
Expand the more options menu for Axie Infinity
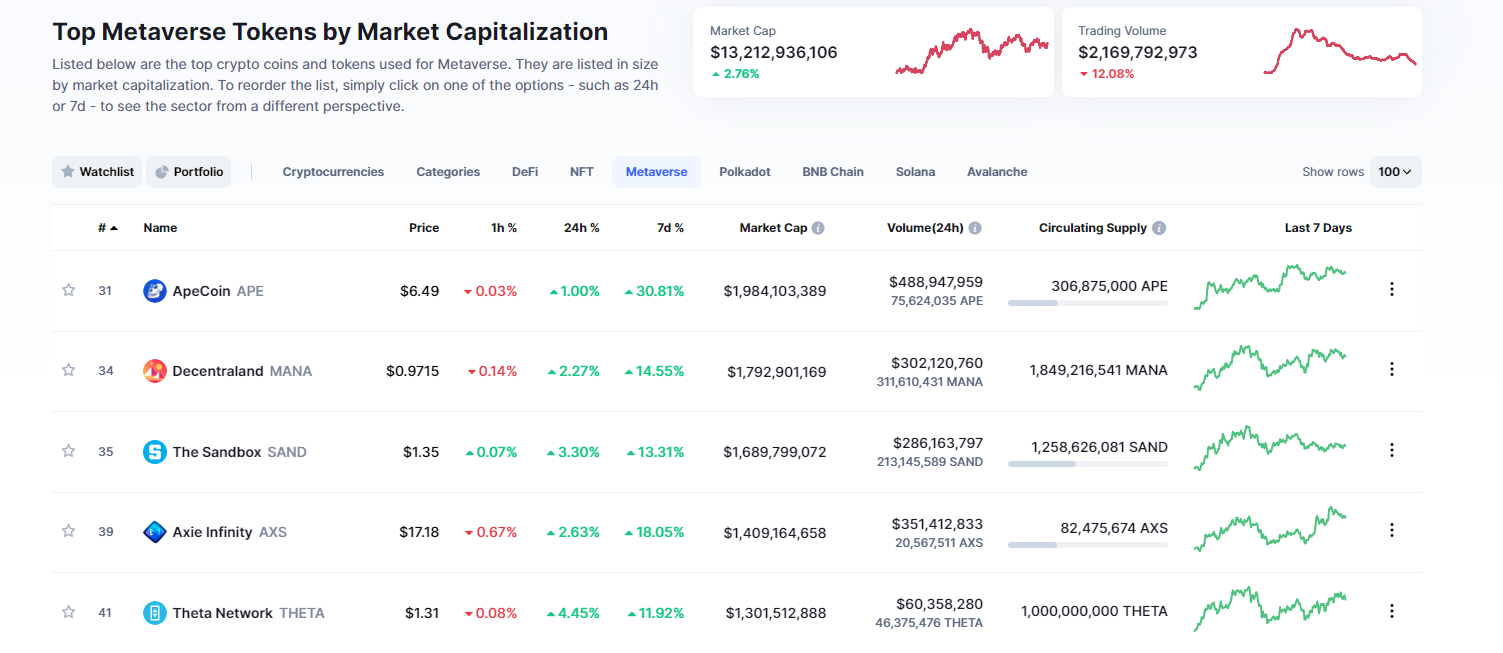[x=1391, y=530]
